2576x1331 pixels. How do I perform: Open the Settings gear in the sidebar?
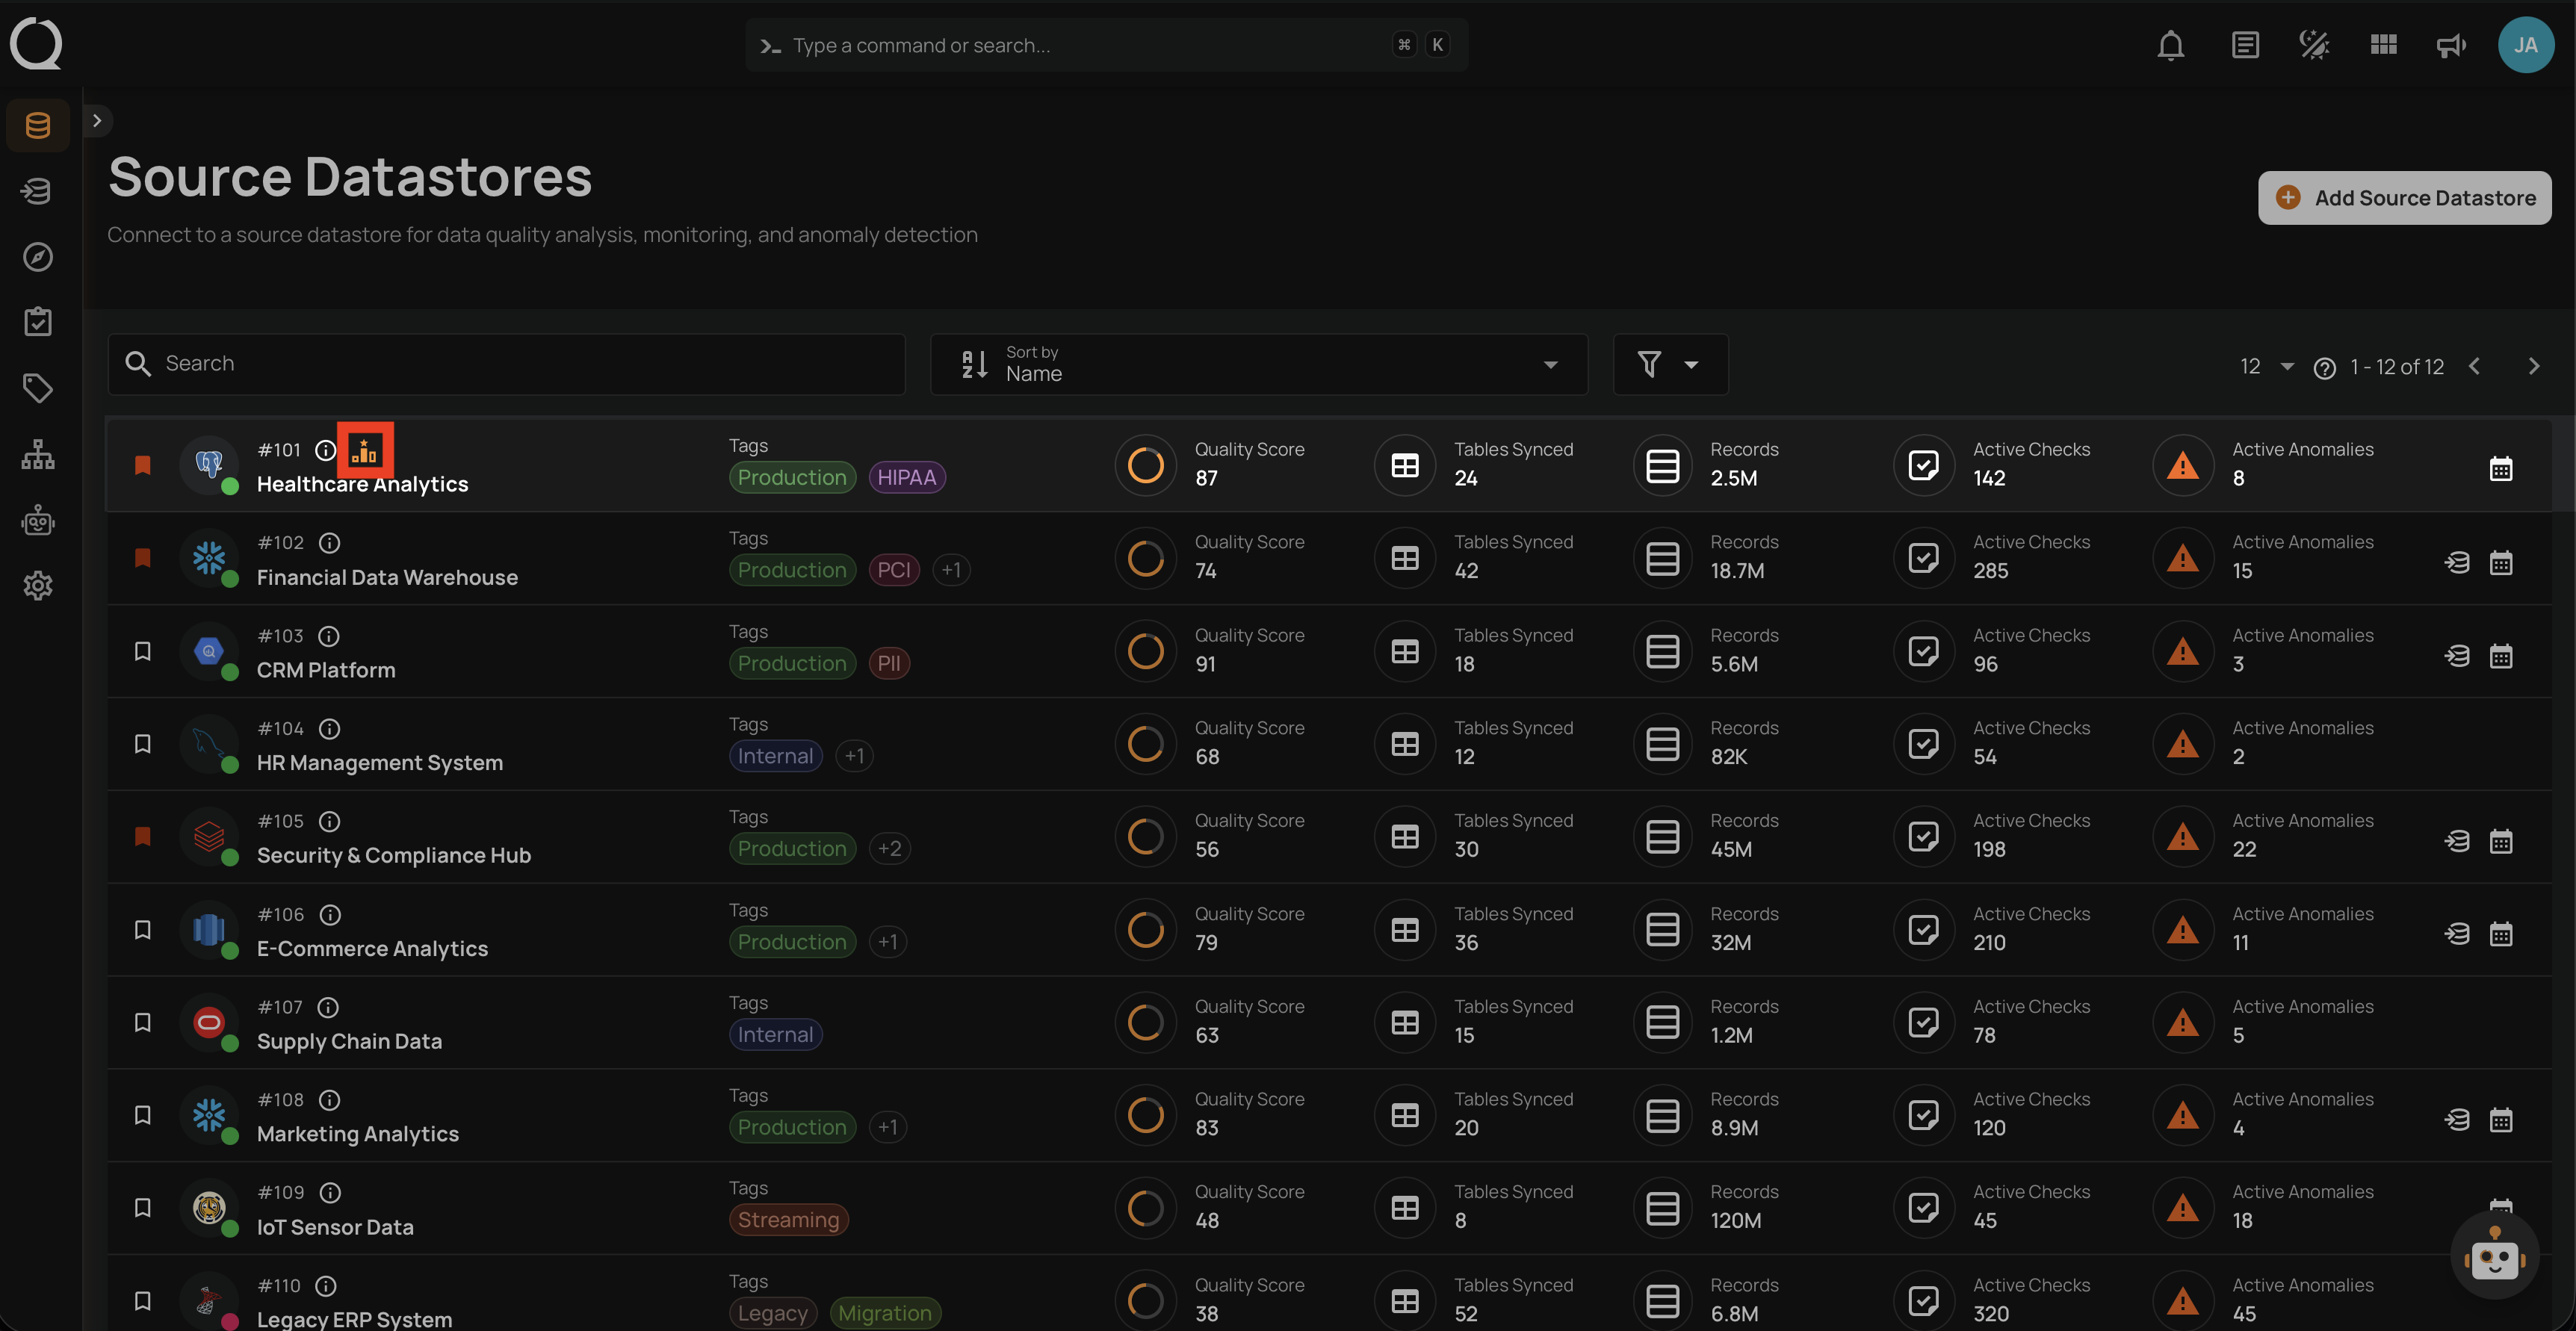(38, 586)
